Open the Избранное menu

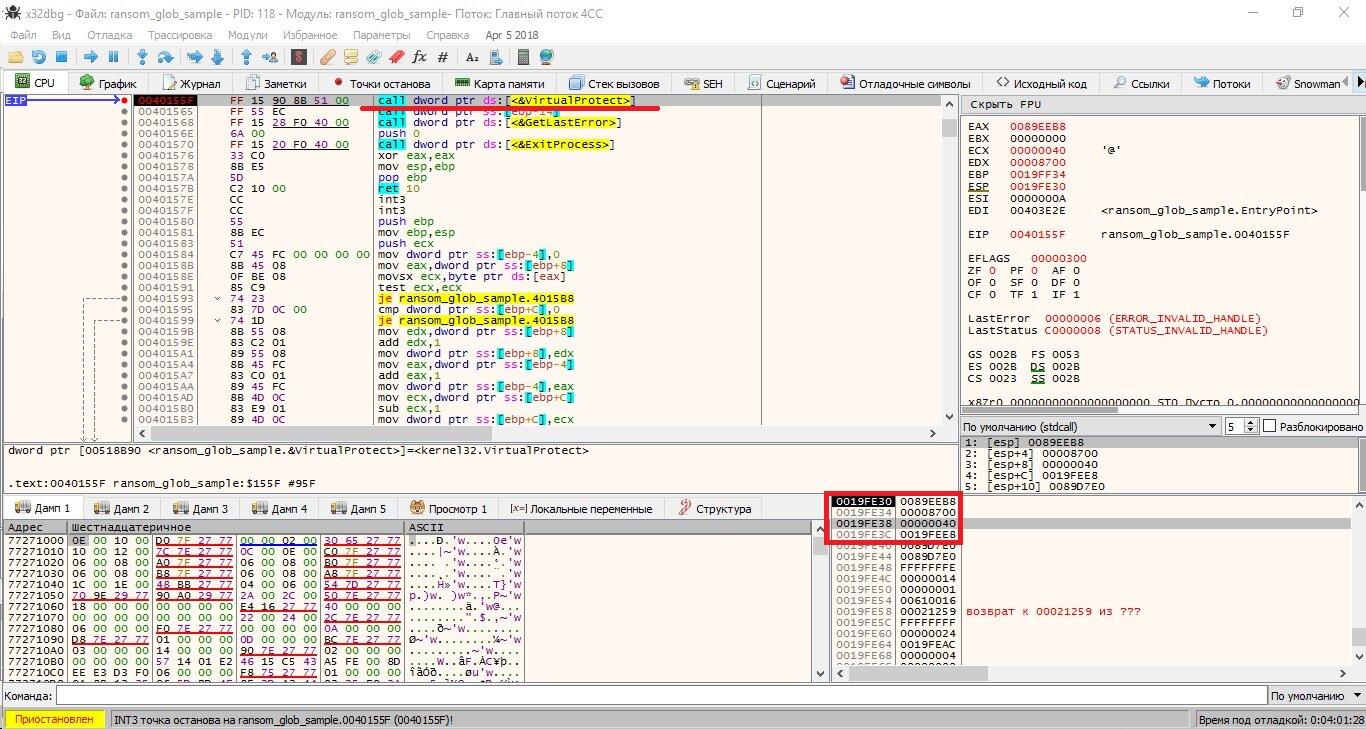tap(309, 35)
